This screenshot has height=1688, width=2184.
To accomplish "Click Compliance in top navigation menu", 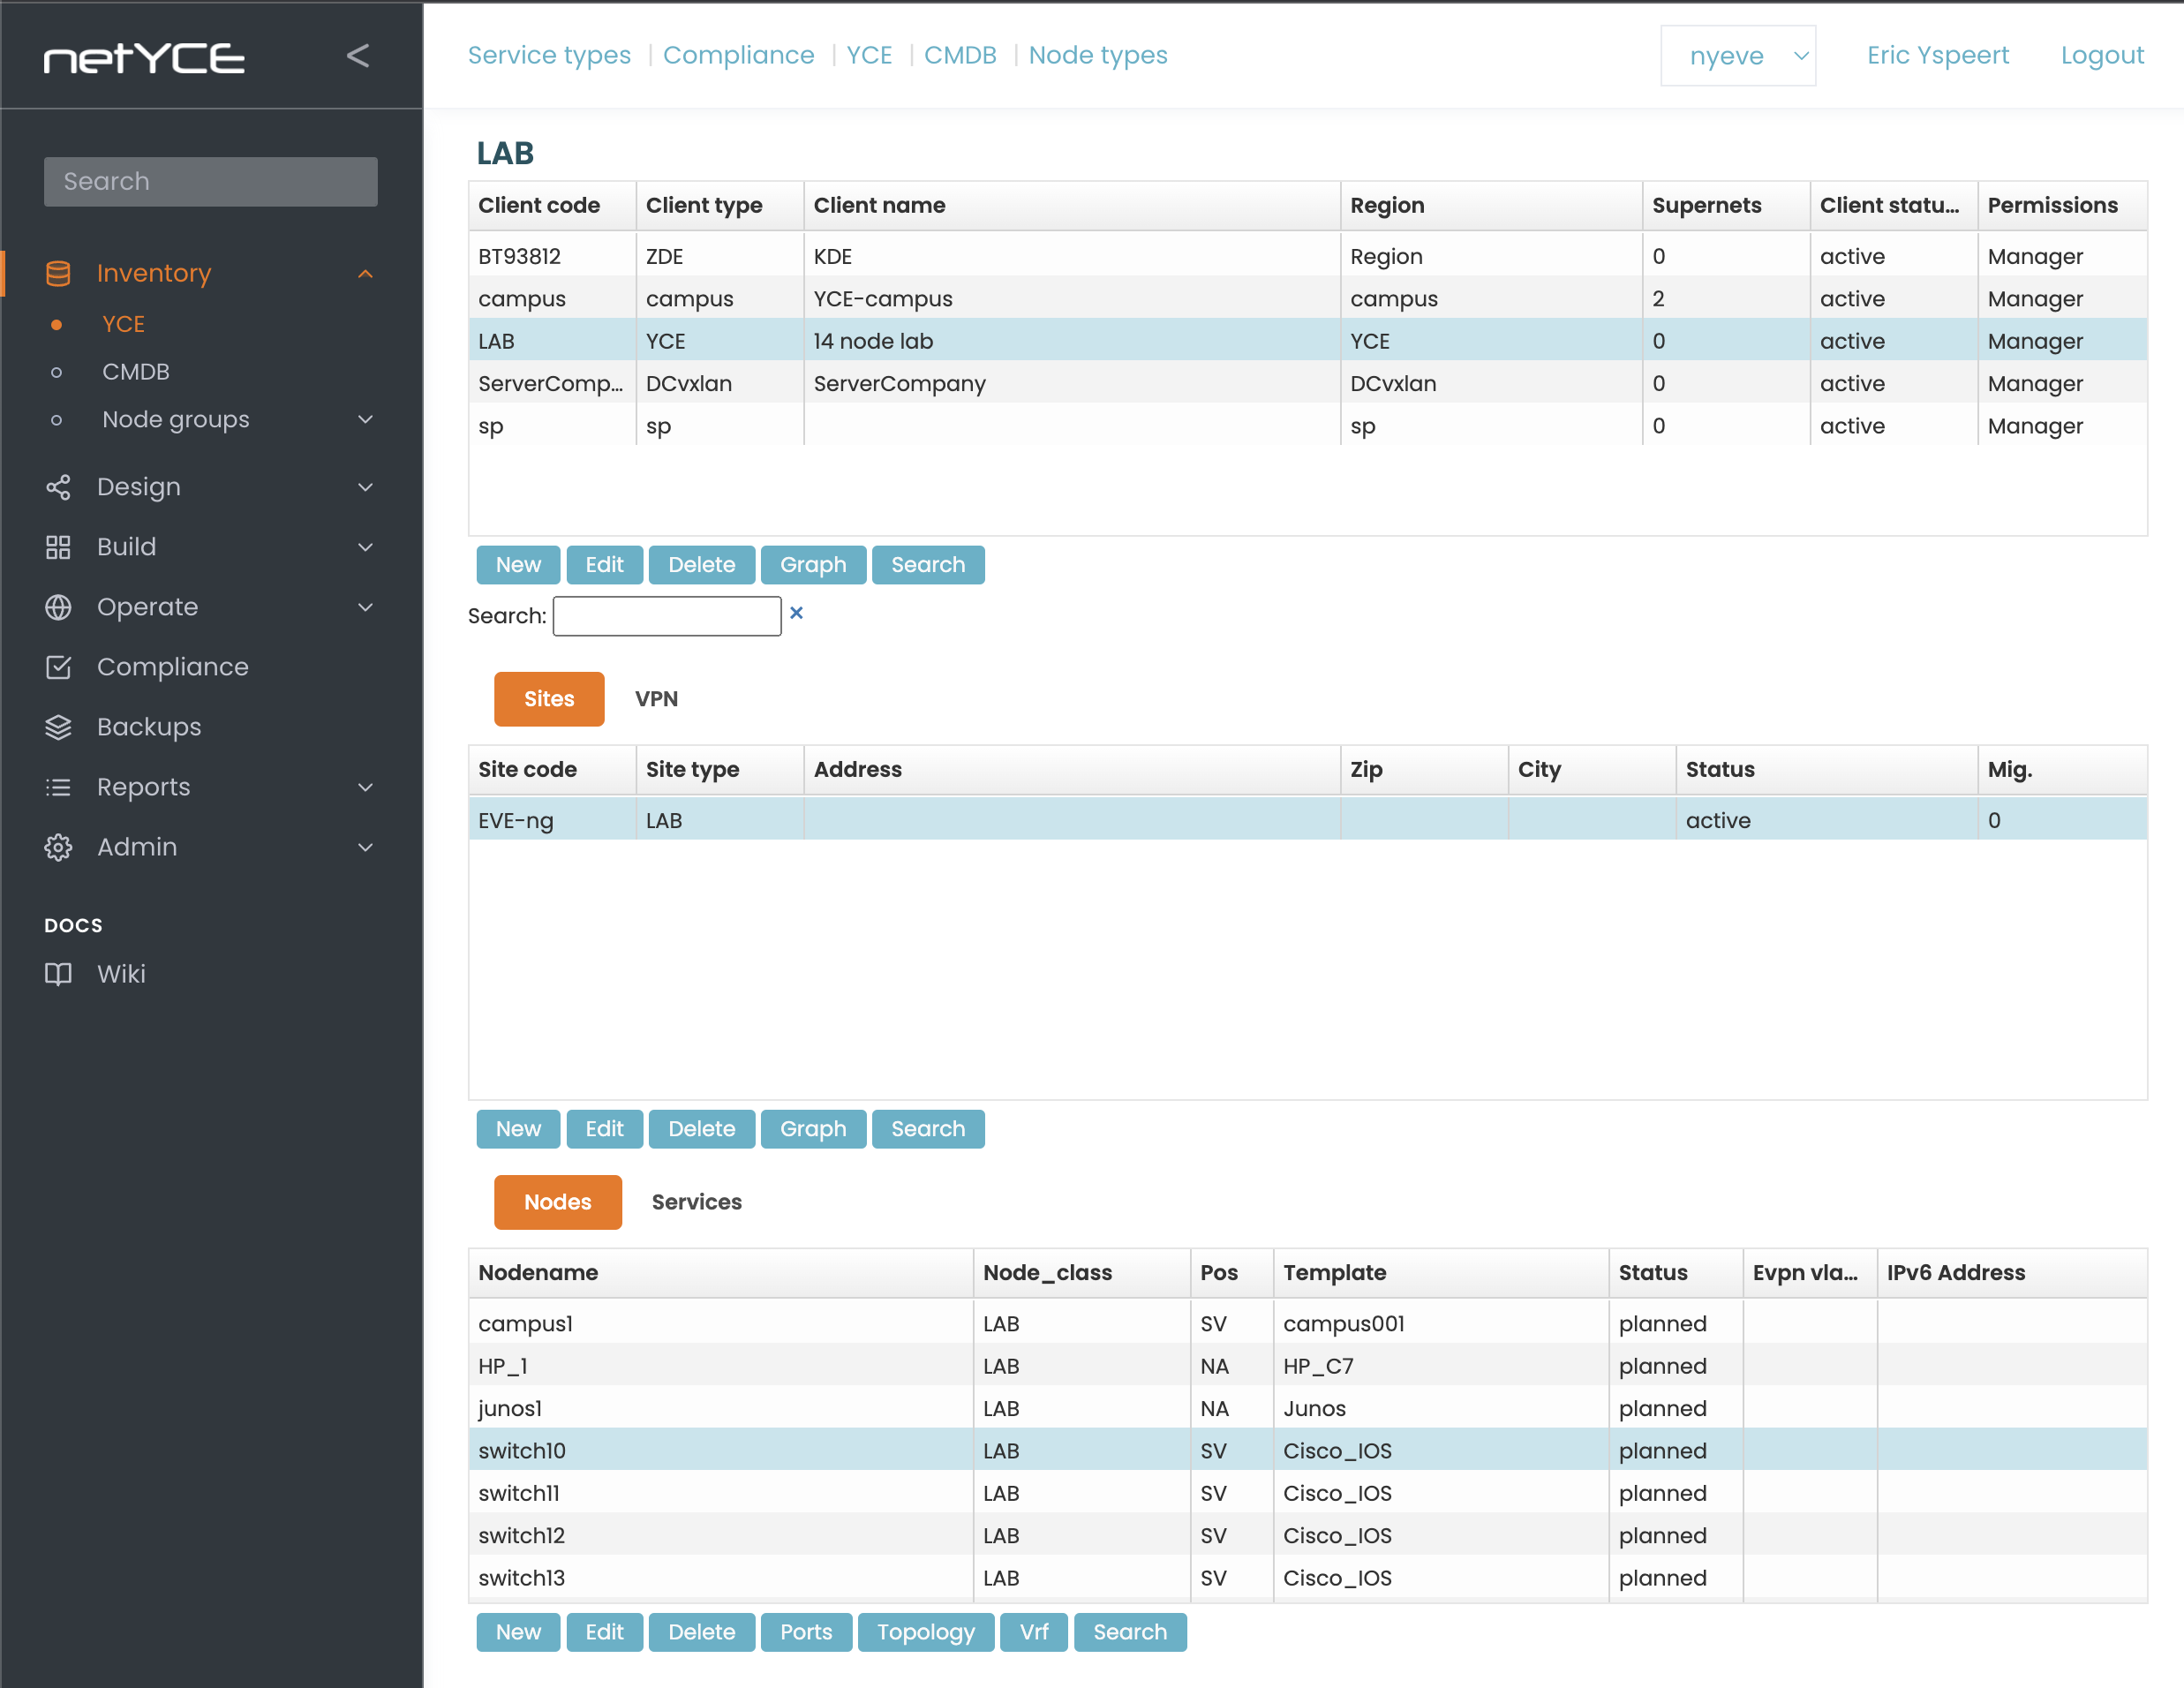I will tap(737, 55).
